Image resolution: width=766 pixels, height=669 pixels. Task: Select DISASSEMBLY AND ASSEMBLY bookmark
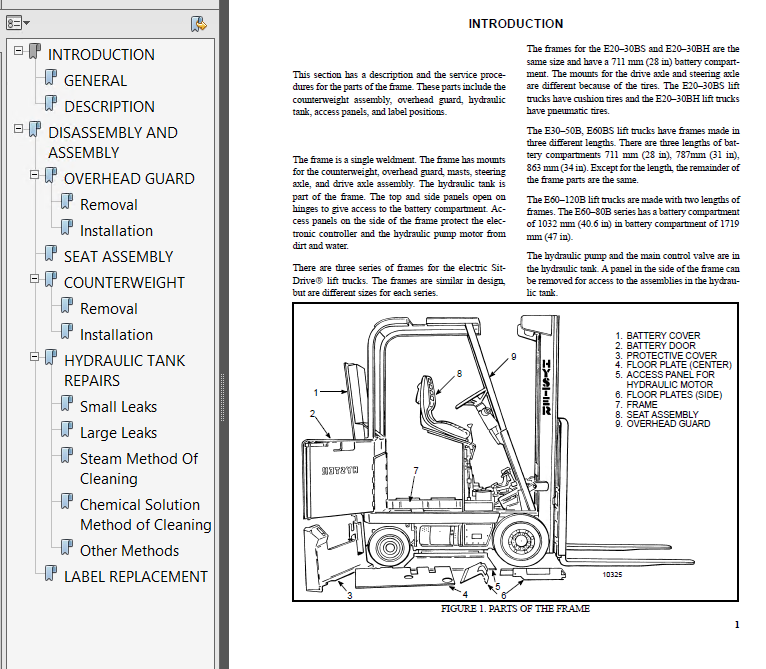tap(113, 143)
